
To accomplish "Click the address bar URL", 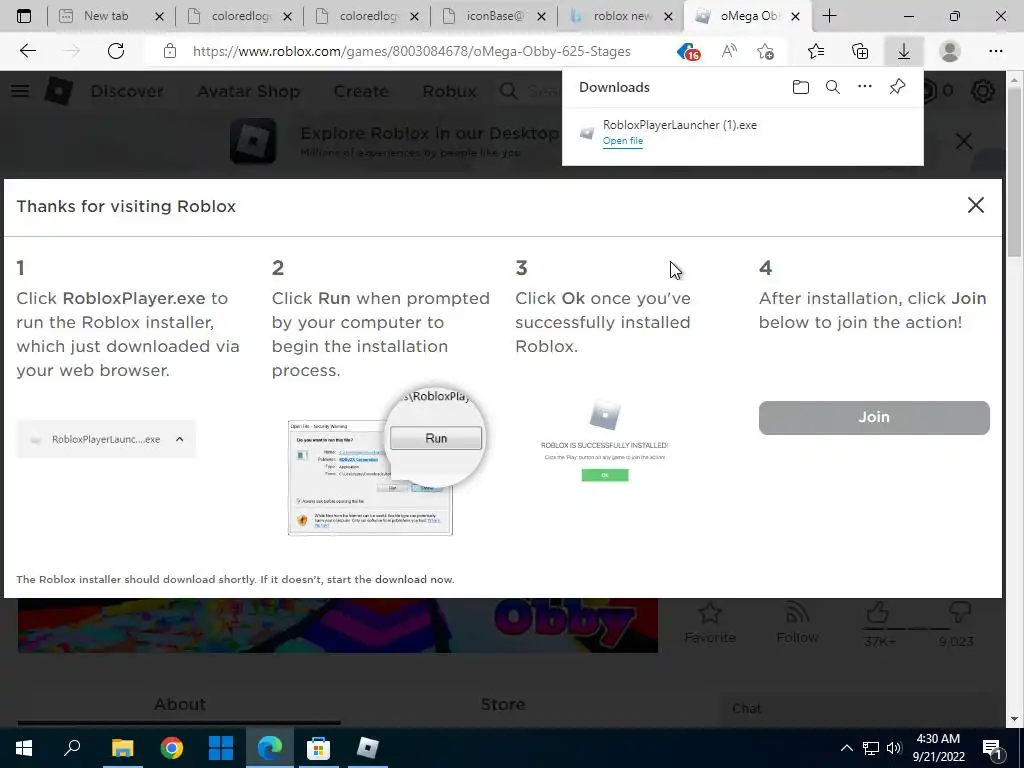I will tap(411, 51).
